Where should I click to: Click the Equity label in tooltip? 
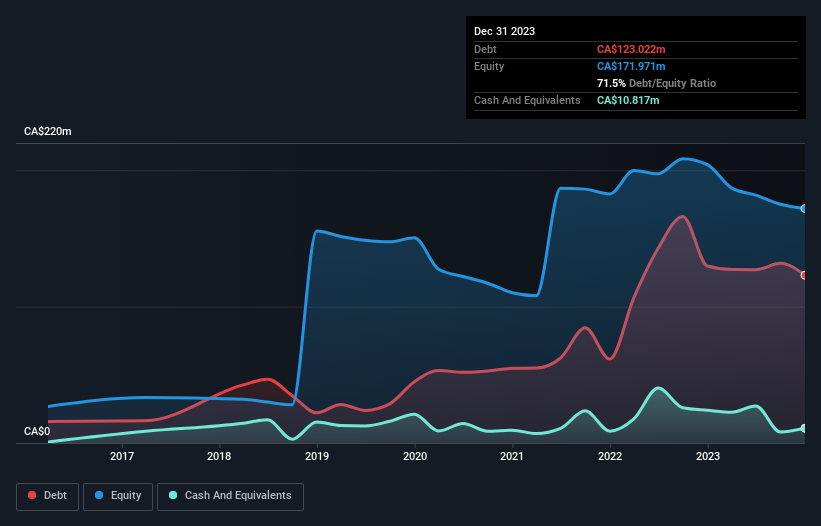pyautogui.click(x=489, y=66)
